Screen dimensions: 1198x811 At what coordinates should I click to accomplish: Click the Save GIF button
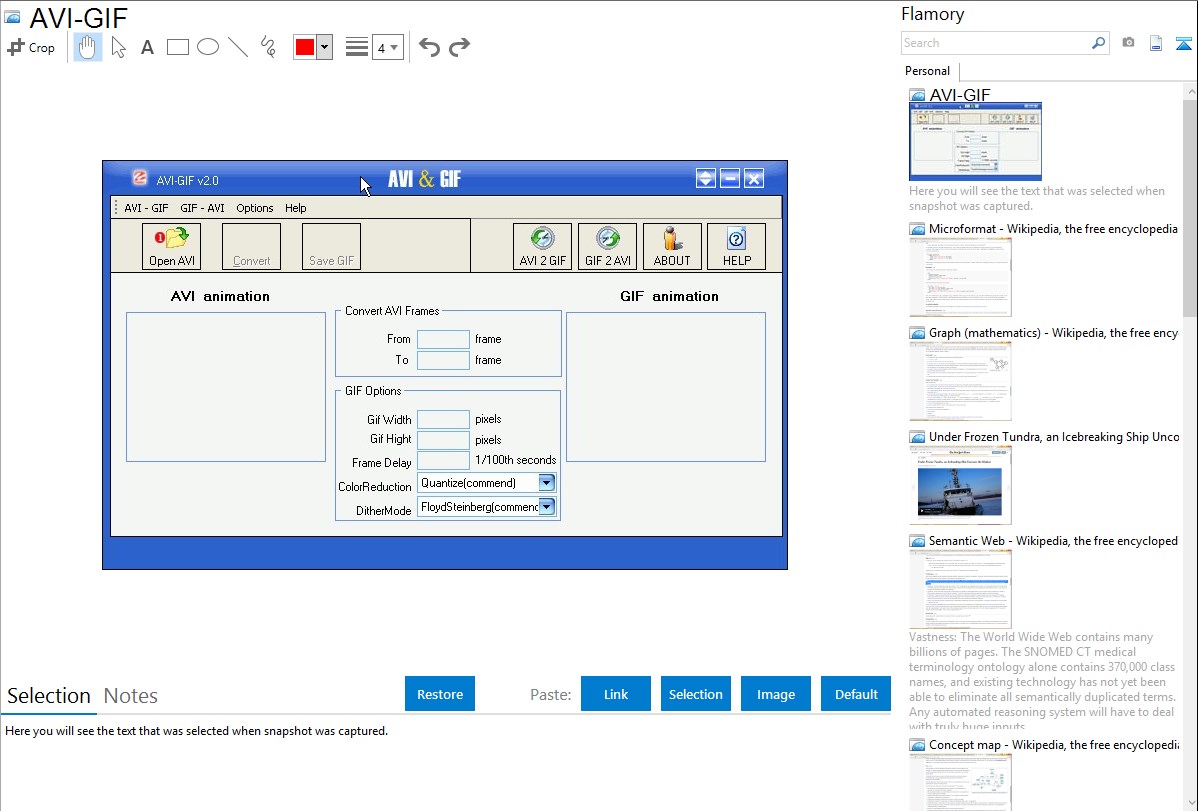click(x=332, y=246)
